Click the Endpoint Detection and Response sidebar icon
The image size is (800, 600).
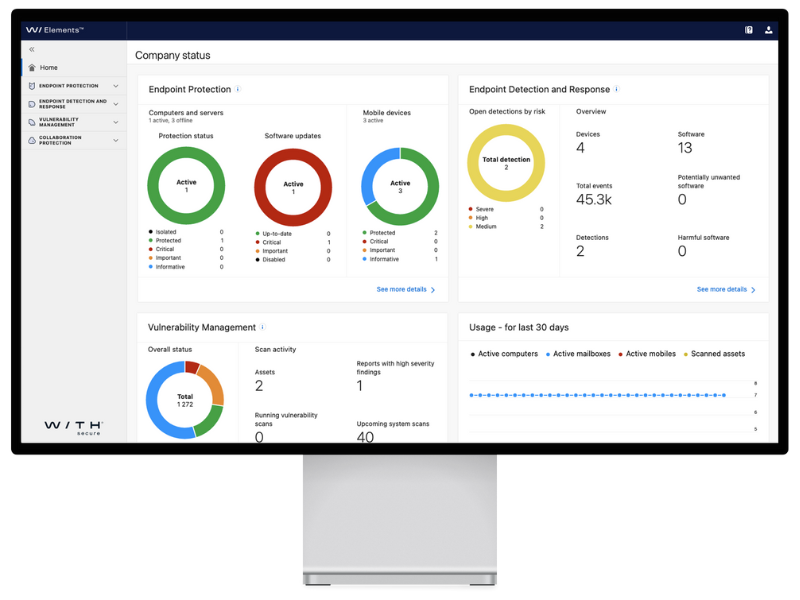click(x=32, y=103)
